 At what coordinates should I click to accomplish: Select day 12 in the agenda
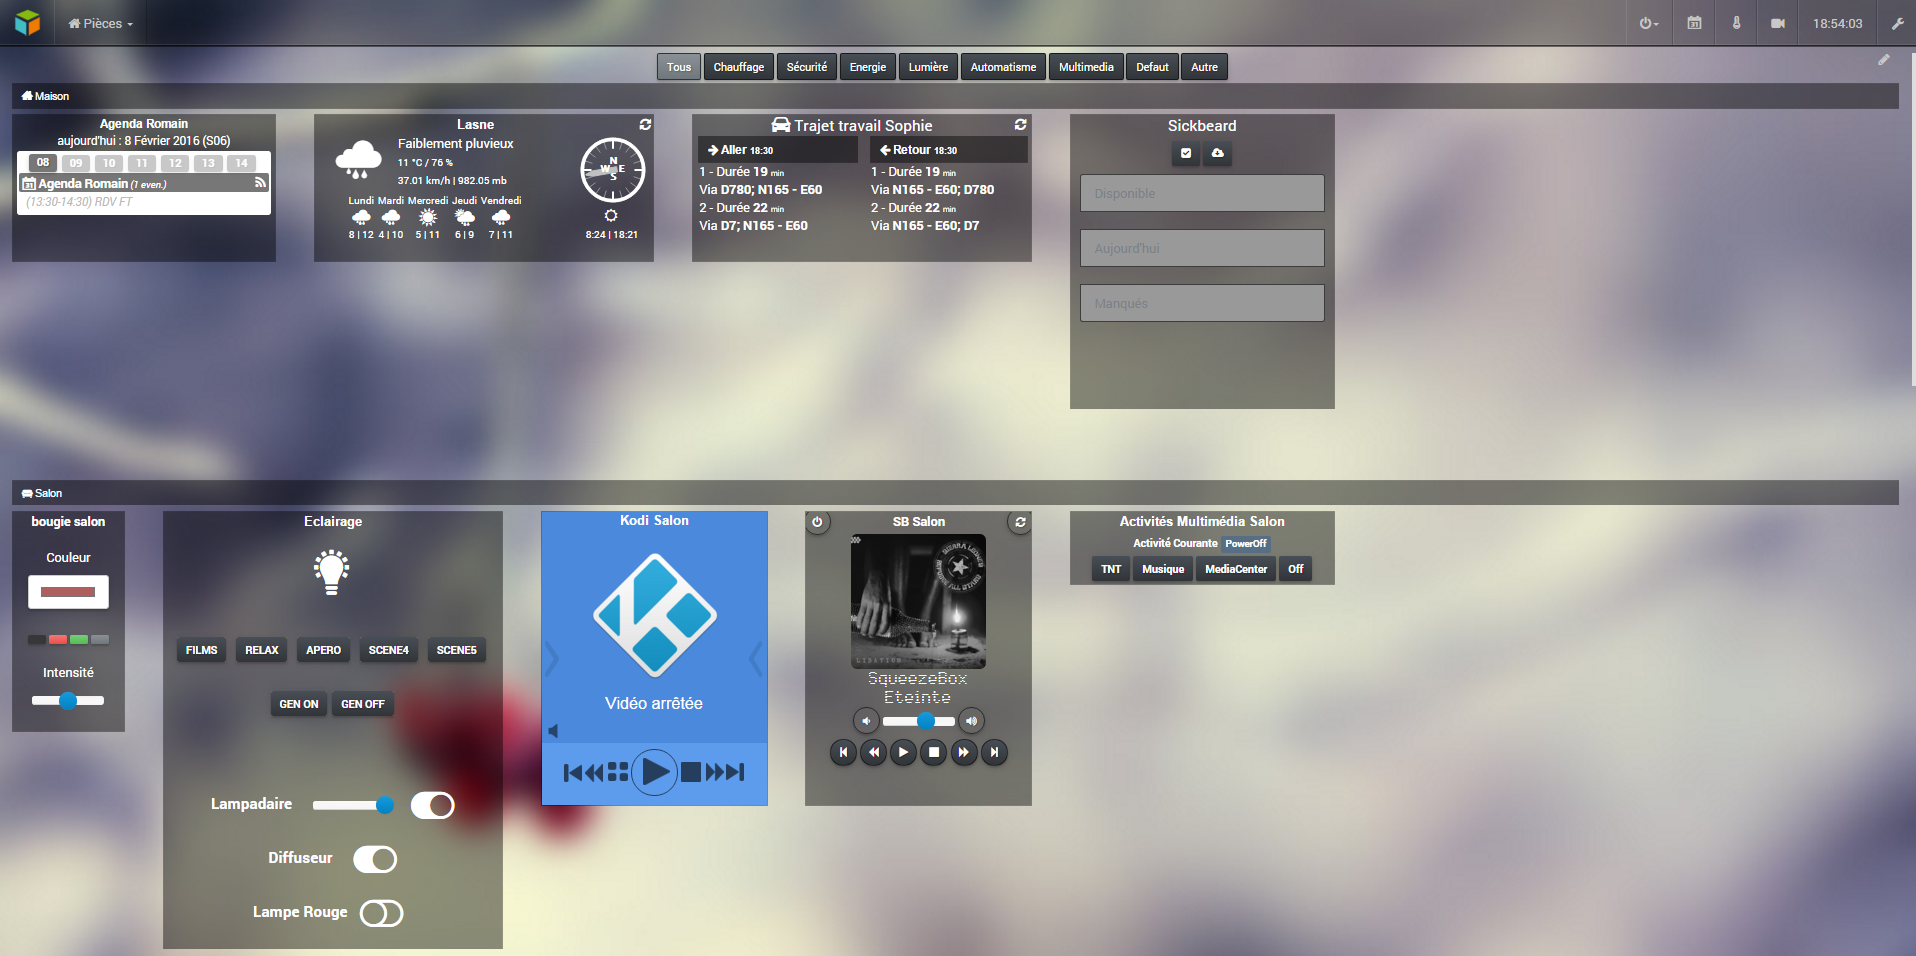coord(175,163)
